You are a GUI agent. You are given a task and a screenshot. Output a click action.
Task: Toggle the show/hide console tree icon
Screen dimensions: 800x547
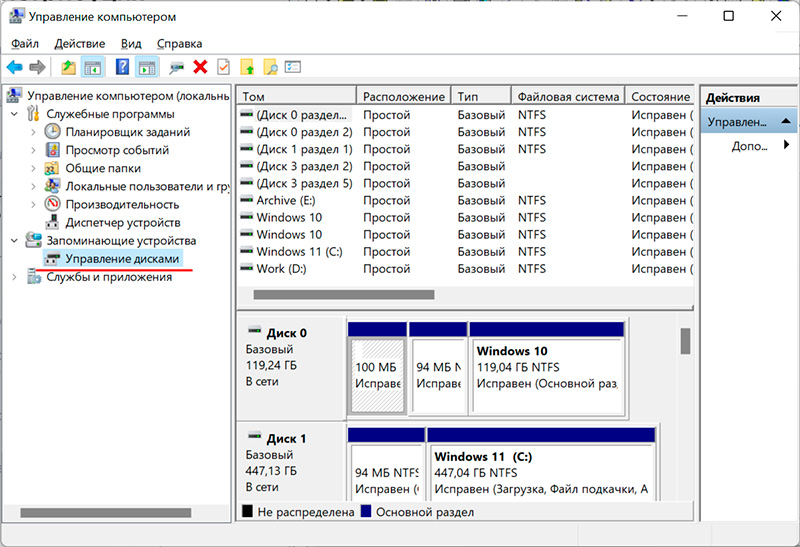click(92, 67)
